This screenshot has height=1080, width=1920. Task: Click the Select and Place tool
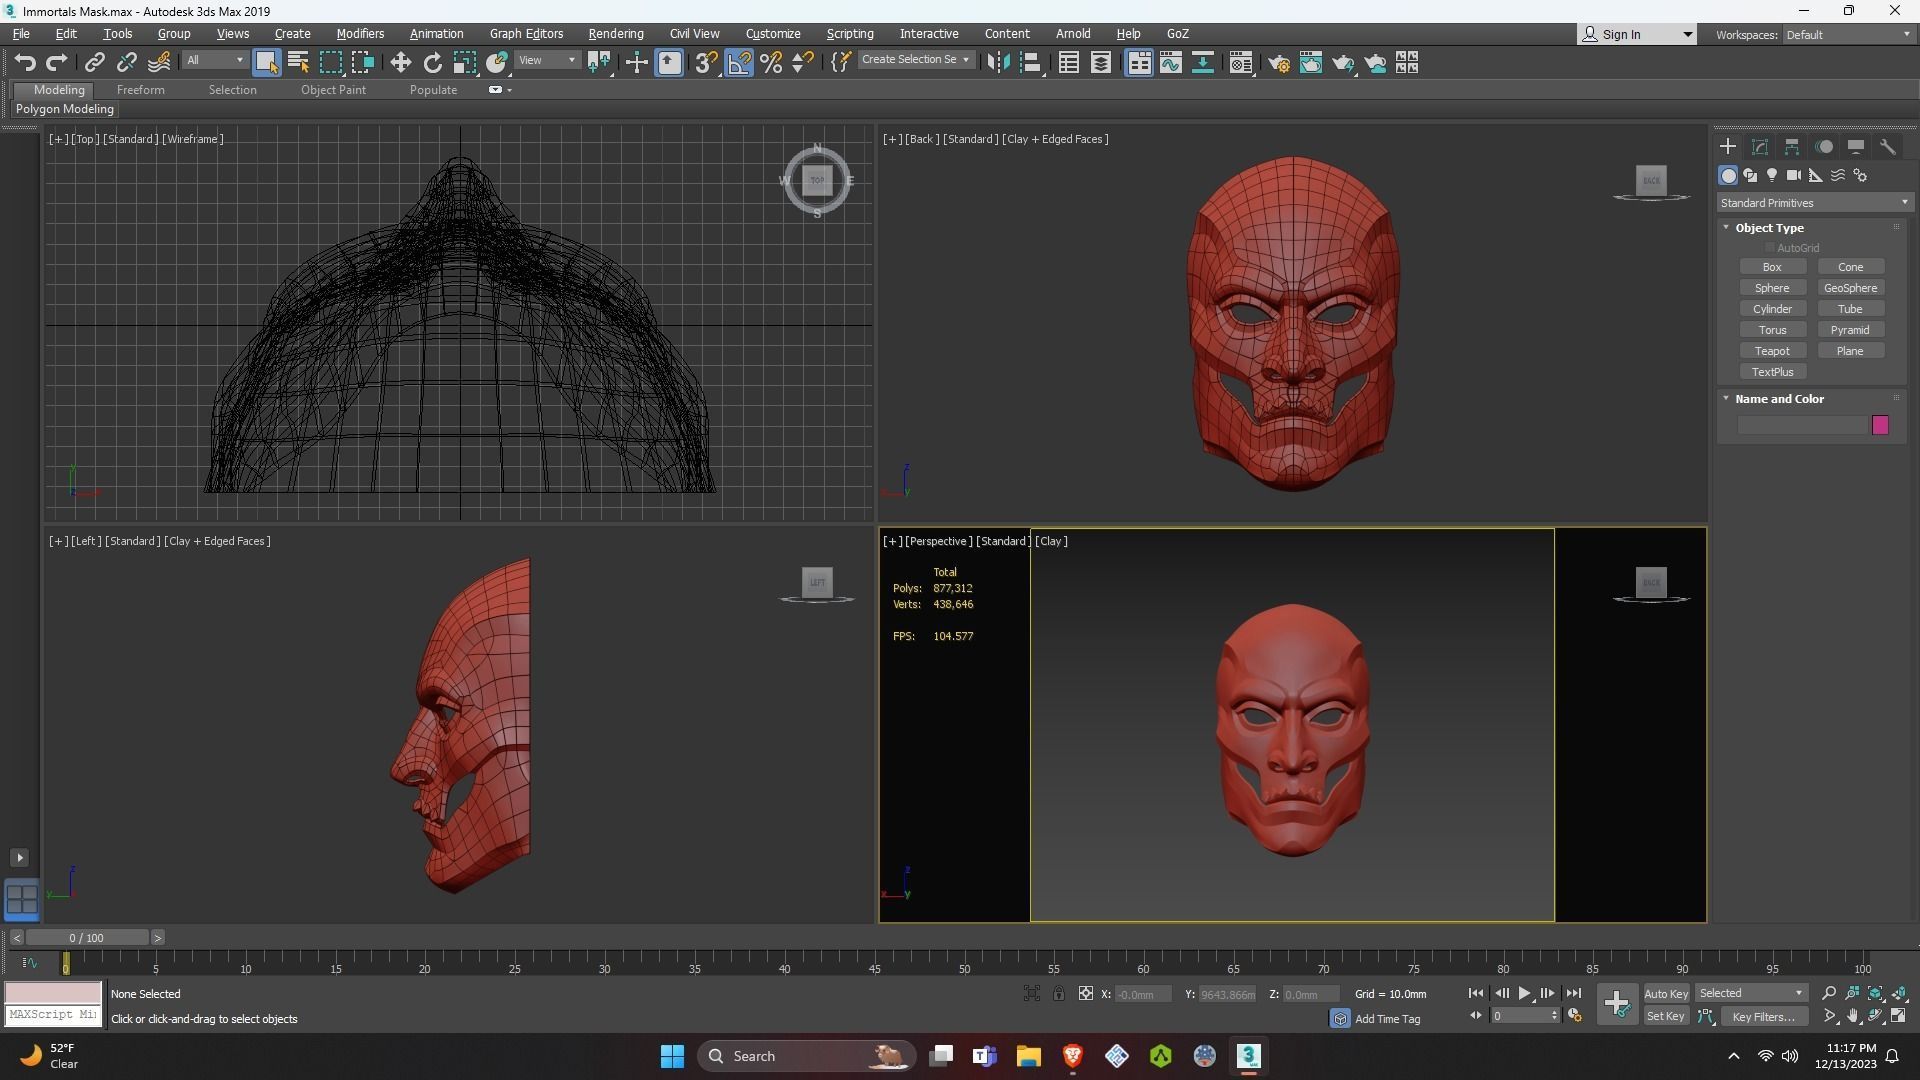pos(497,63)
